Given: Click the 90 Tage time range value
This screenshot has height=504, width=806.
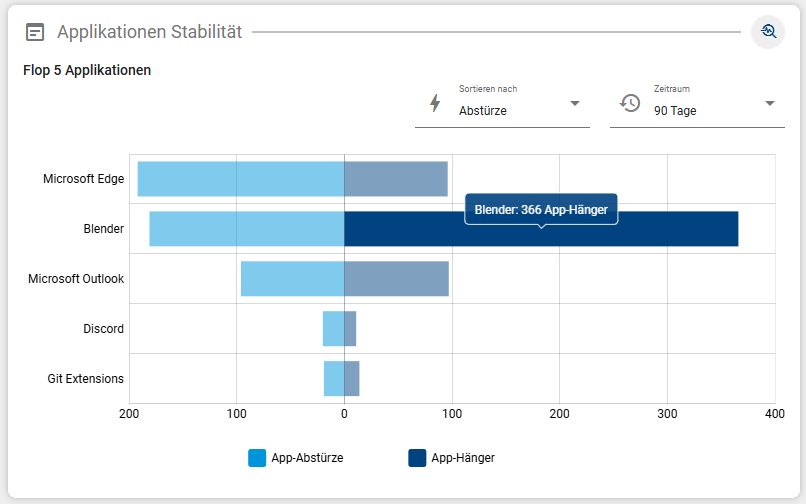Looking at the screenshot, I should click(x=675, y=111).
